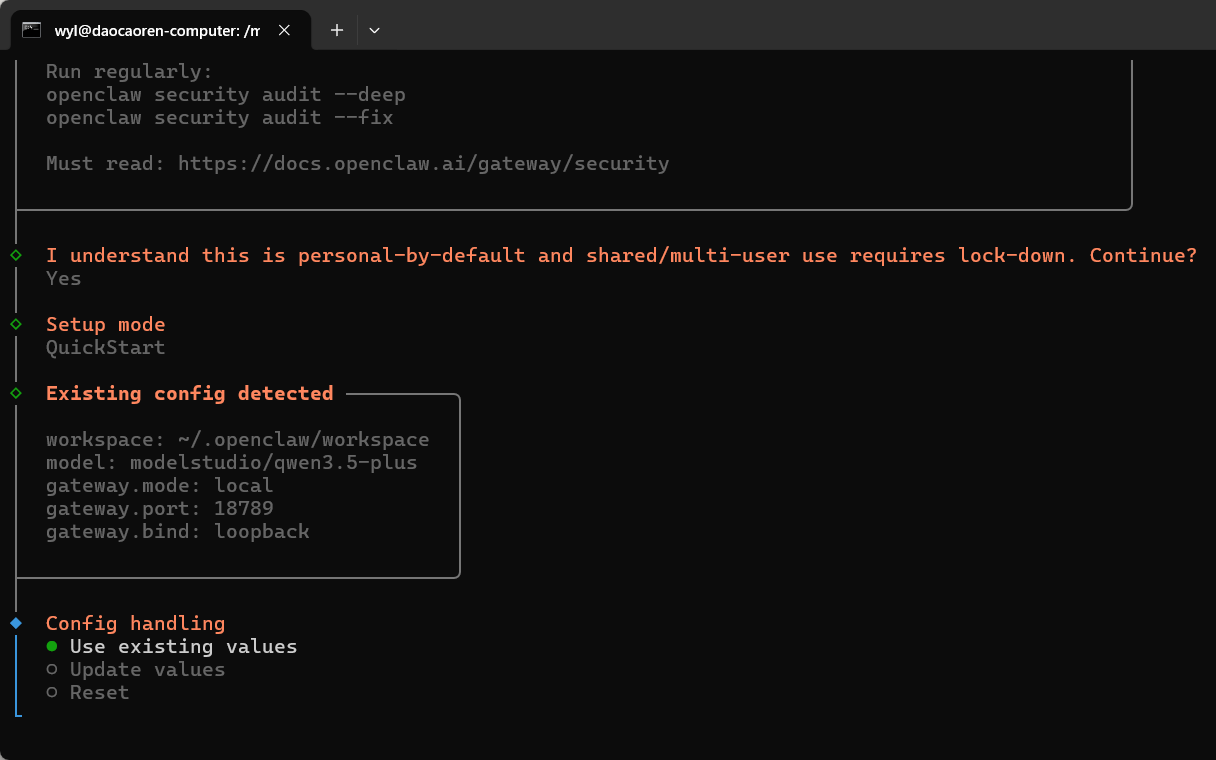Click the 'openclaw security audit --fix' command text

pyautogui.click(x=220, y=118)
